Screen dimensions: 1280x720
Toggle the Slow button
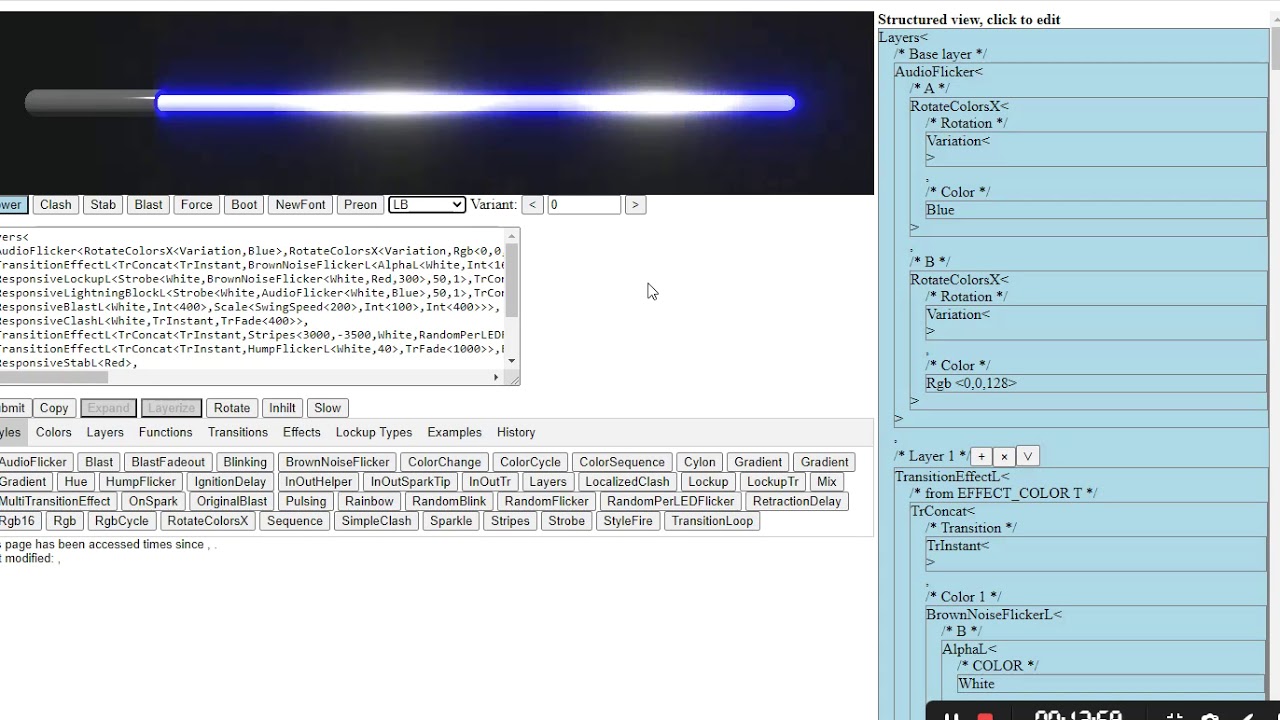pos(328,408)
